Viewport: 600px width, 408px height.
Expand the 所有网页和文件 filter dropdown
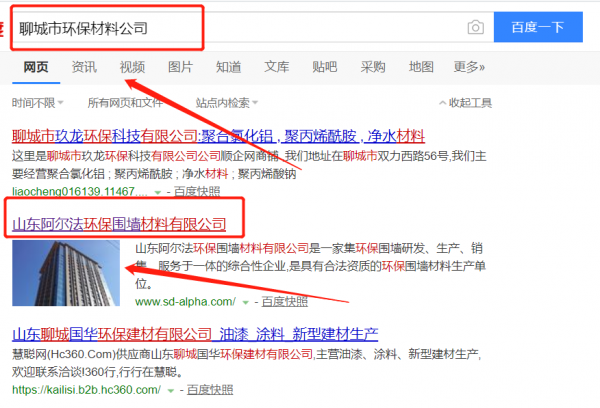128,103
